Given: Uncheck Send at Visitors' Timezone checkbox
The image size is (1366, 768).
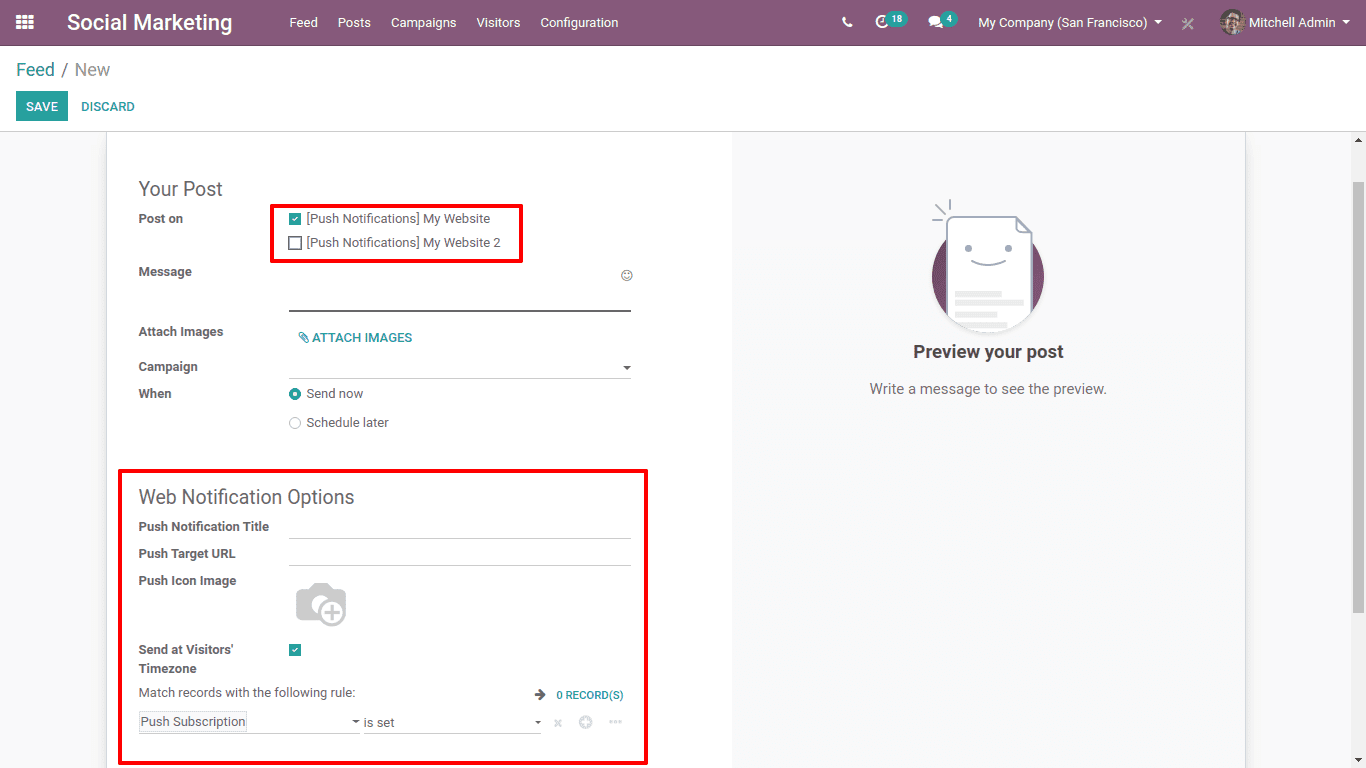Looking at the screenshot, I should [295, 650].
